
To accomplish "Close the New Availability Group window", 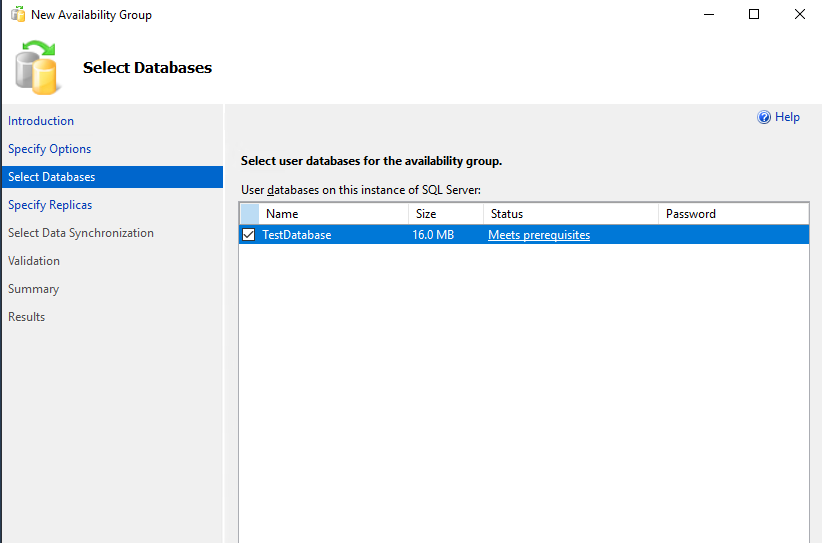I will [x=799, y=14].
